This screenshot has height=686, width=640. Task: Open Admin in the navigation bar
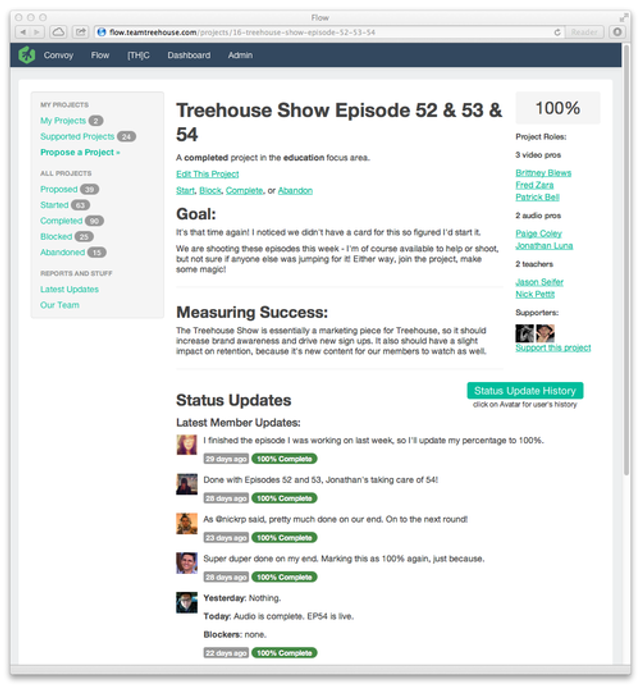pyautogui.click(x=240, y=55)
